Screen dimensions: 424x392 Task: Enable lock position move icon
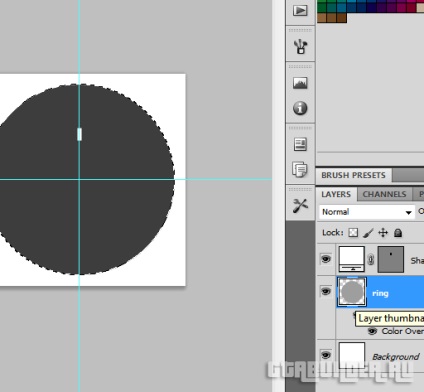[x=383, y=233]
